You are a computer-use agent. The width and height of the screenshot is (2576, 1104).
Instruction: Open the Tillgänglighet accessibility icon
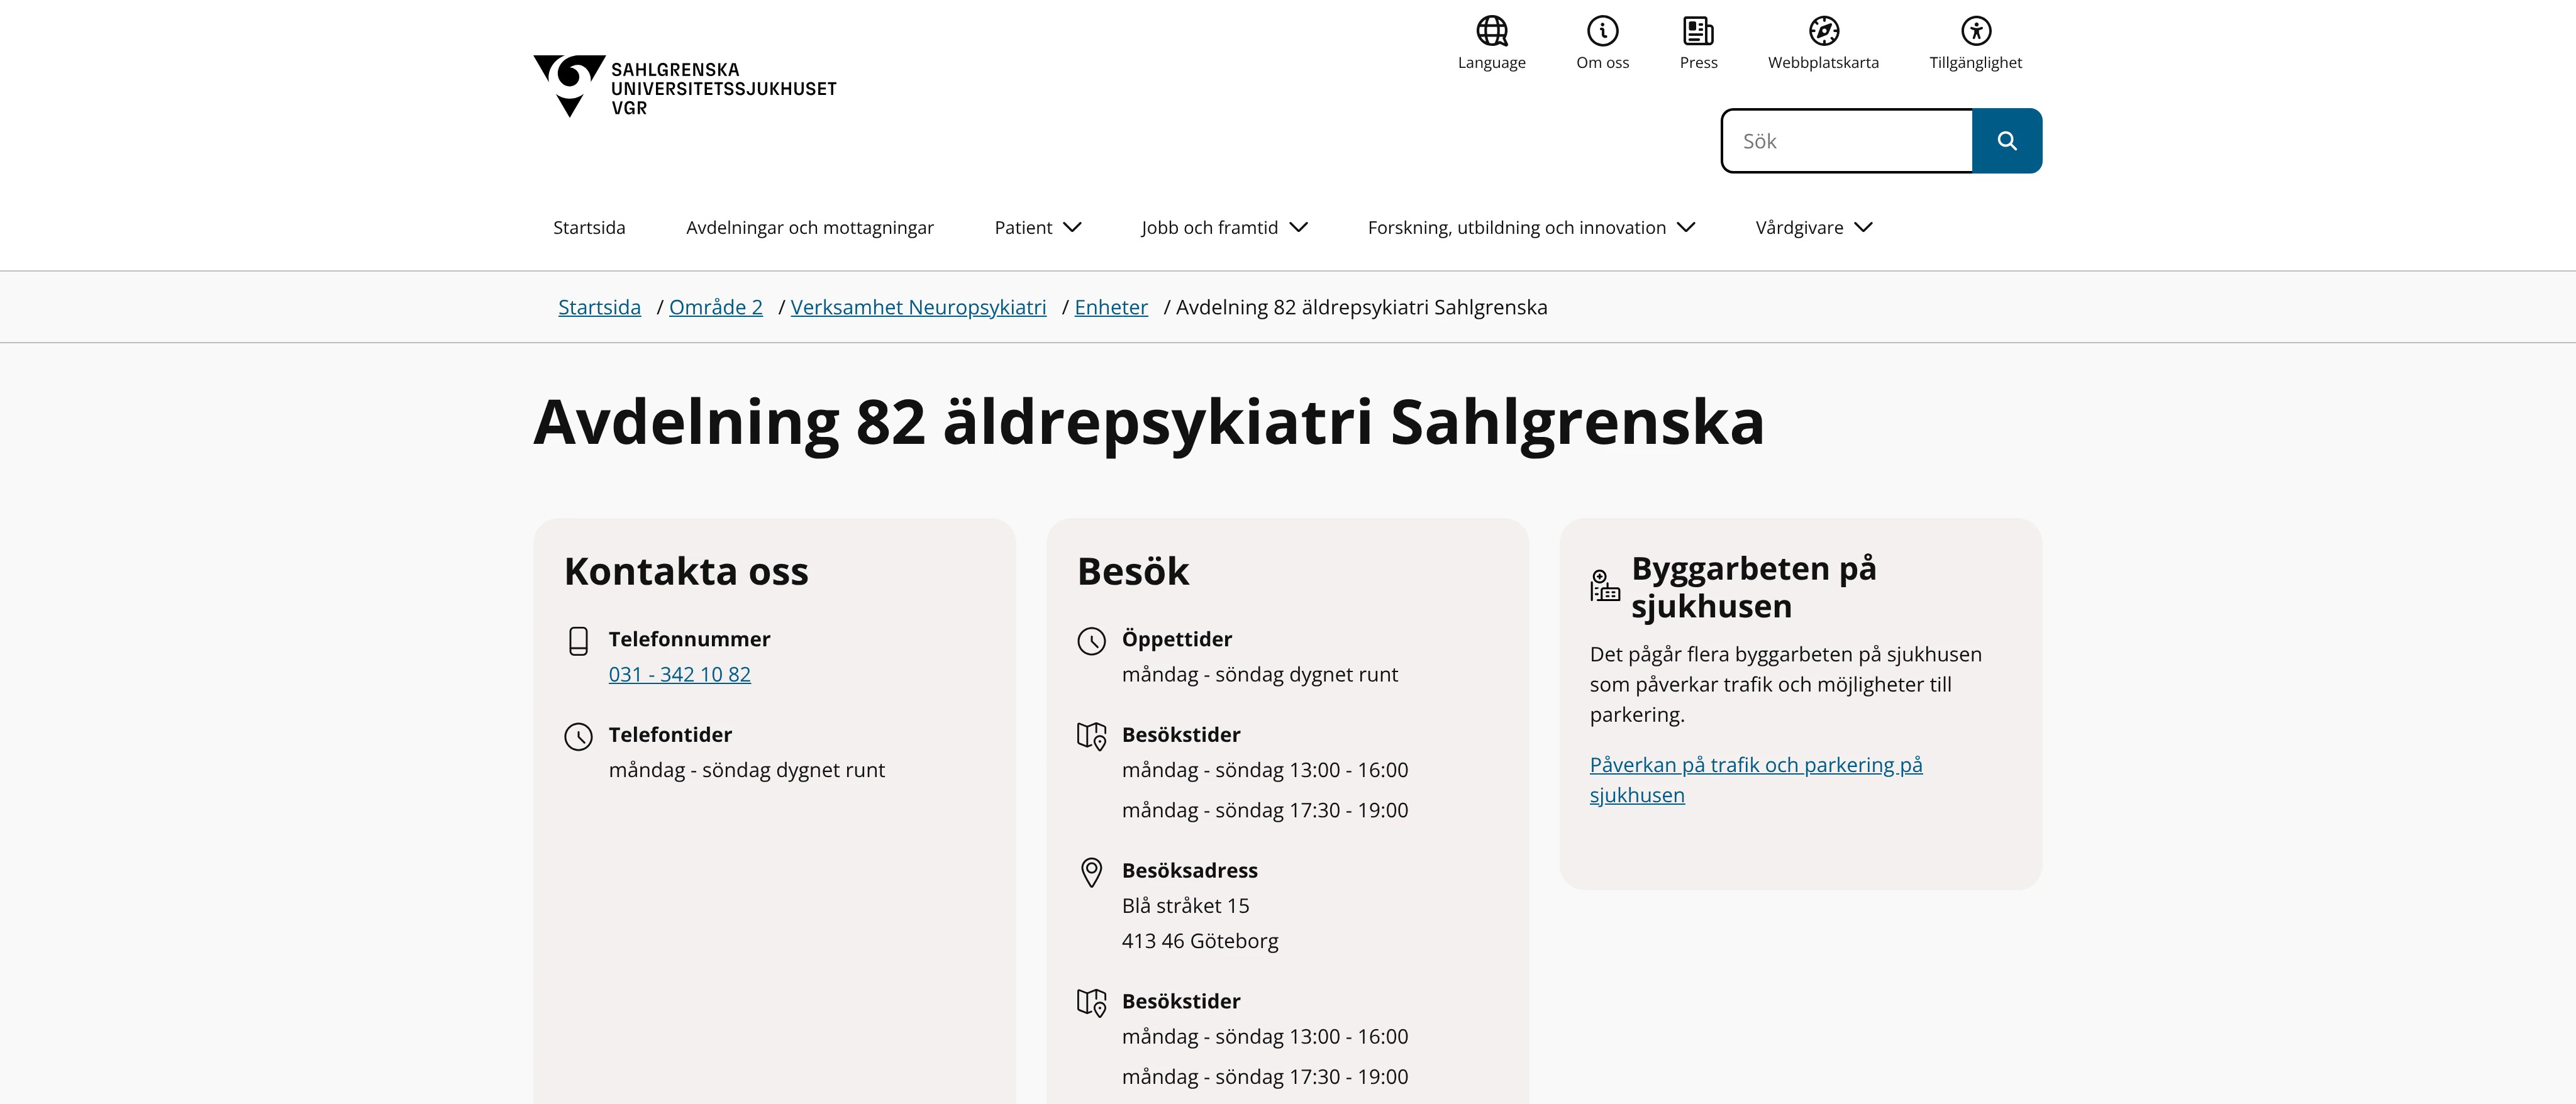pos(1975,31)
